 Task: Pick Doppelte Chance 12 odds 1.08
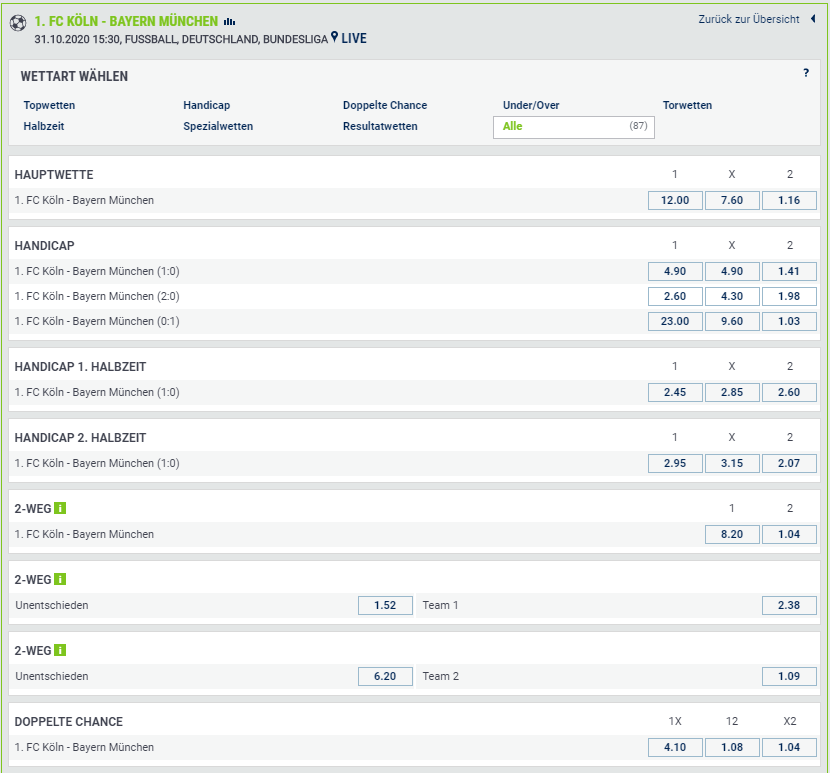tap(732, 747)
